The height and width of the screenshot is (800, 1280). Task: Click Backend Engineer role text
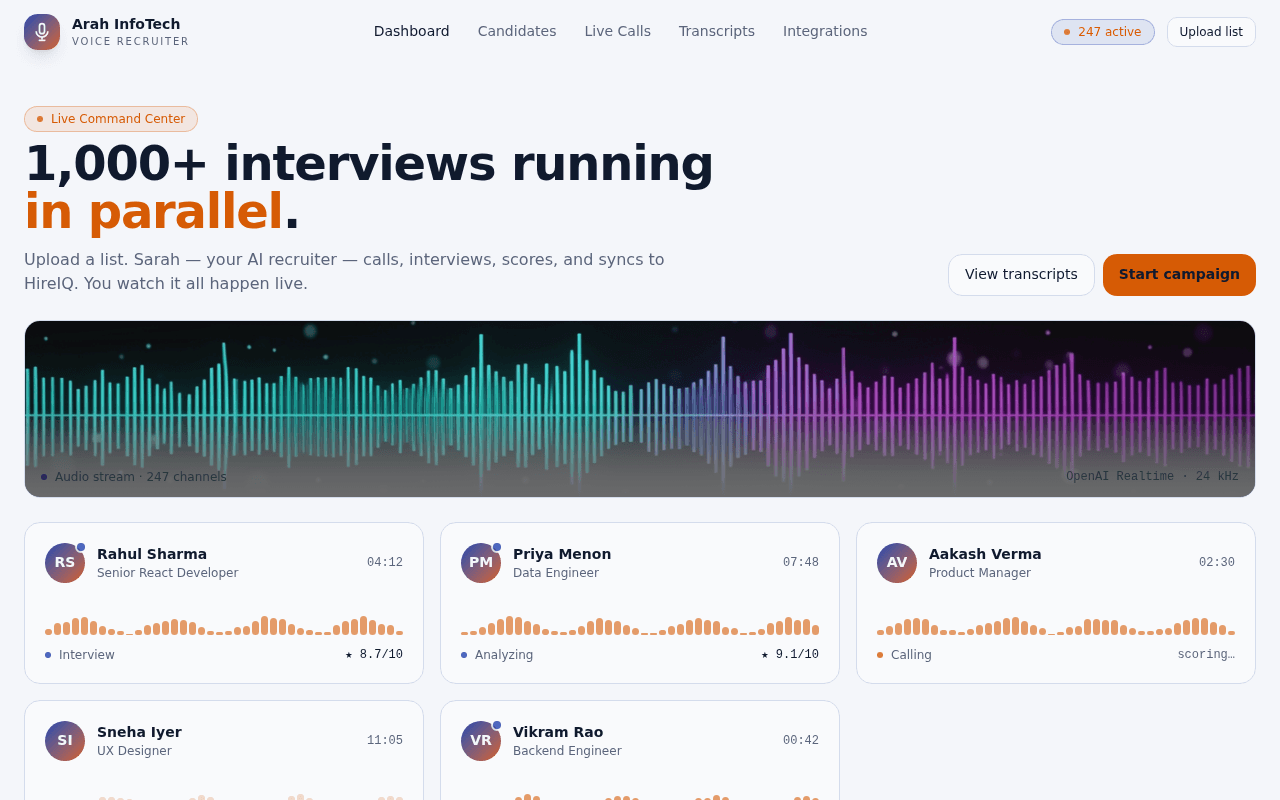[x=567, y=751]
